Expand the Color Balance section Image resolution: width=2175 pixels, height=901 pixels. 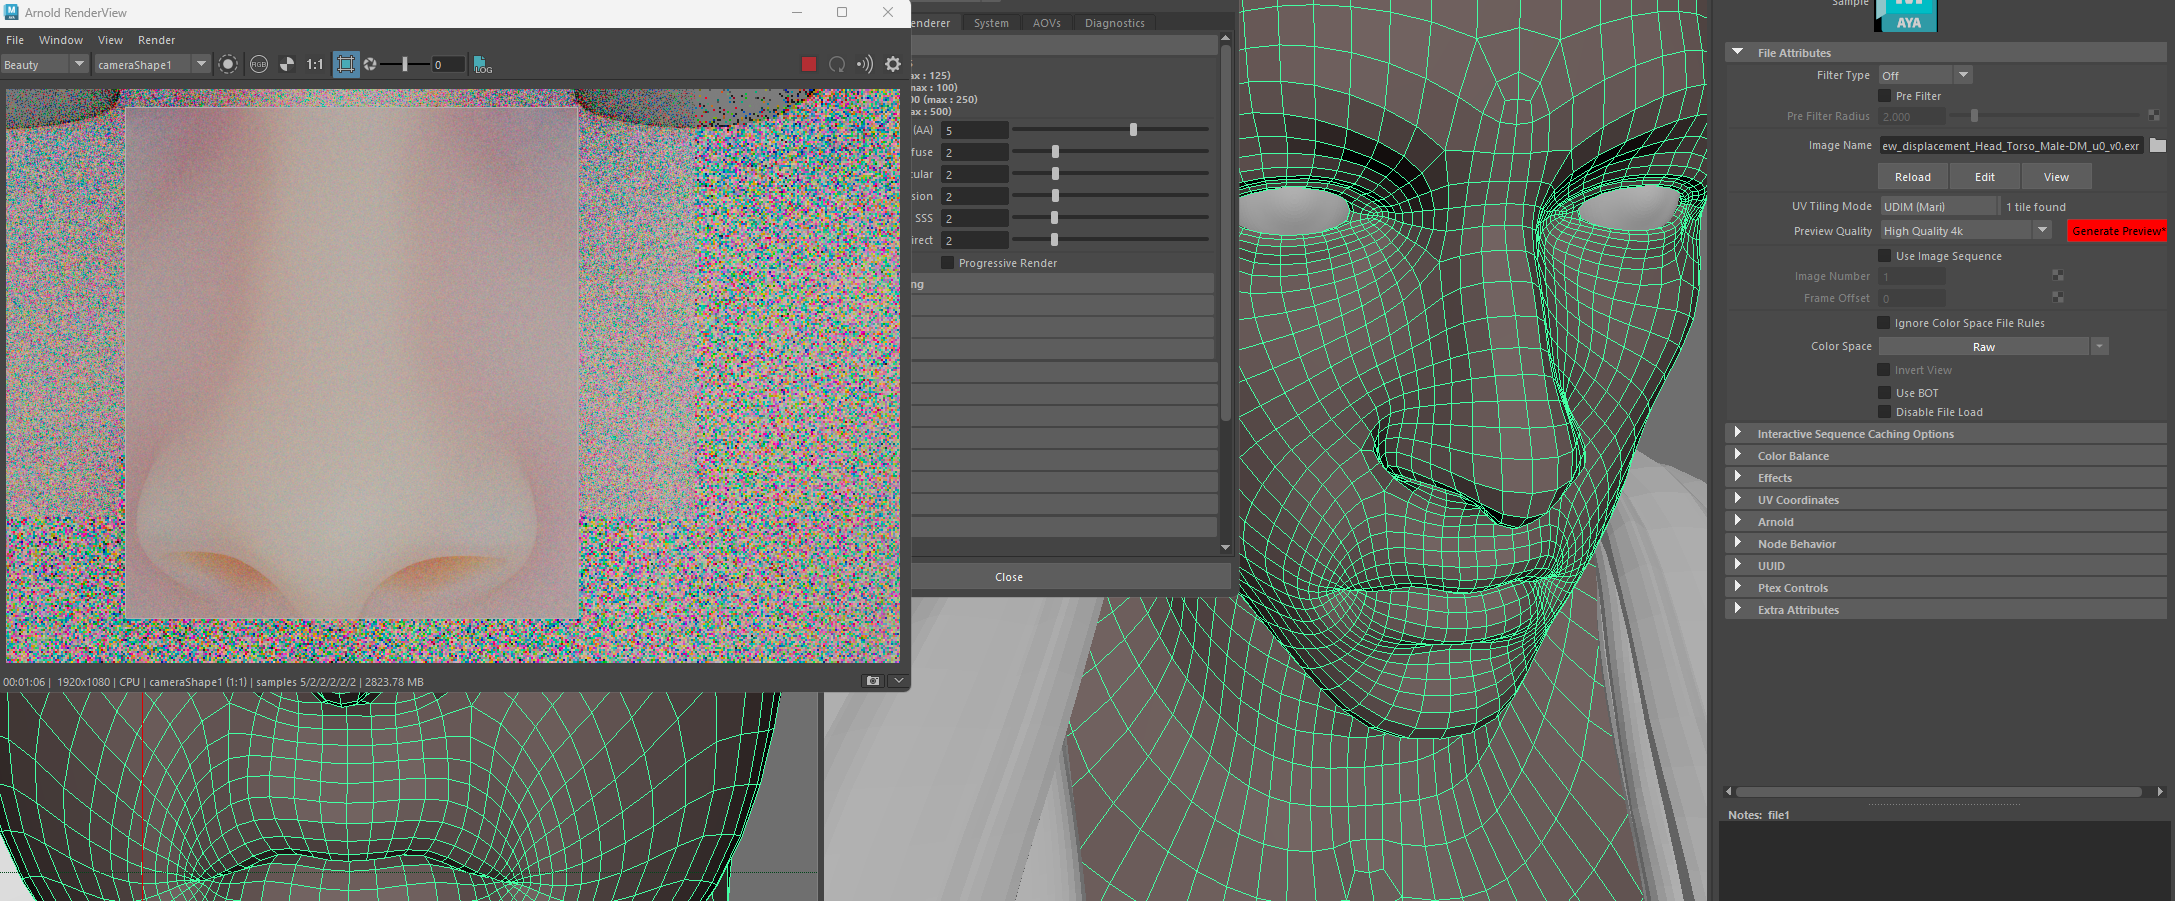(x=1737, y=455)
